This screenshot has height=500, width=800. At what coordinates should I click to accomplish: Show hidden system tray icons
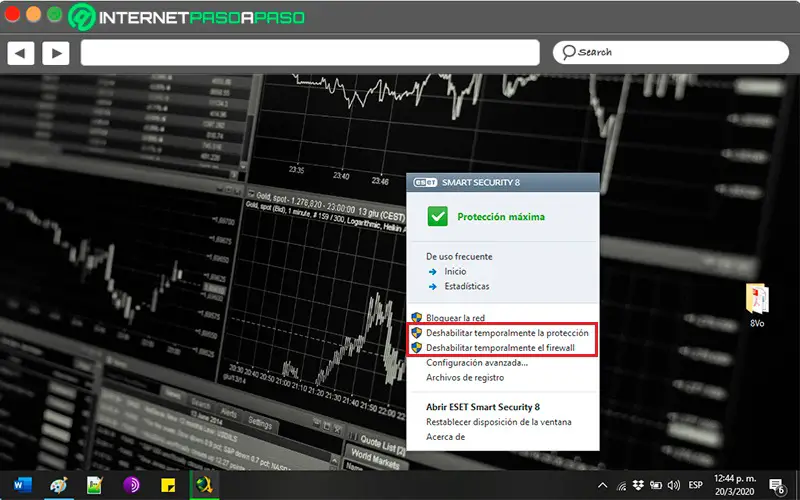[x=603, y=485]
